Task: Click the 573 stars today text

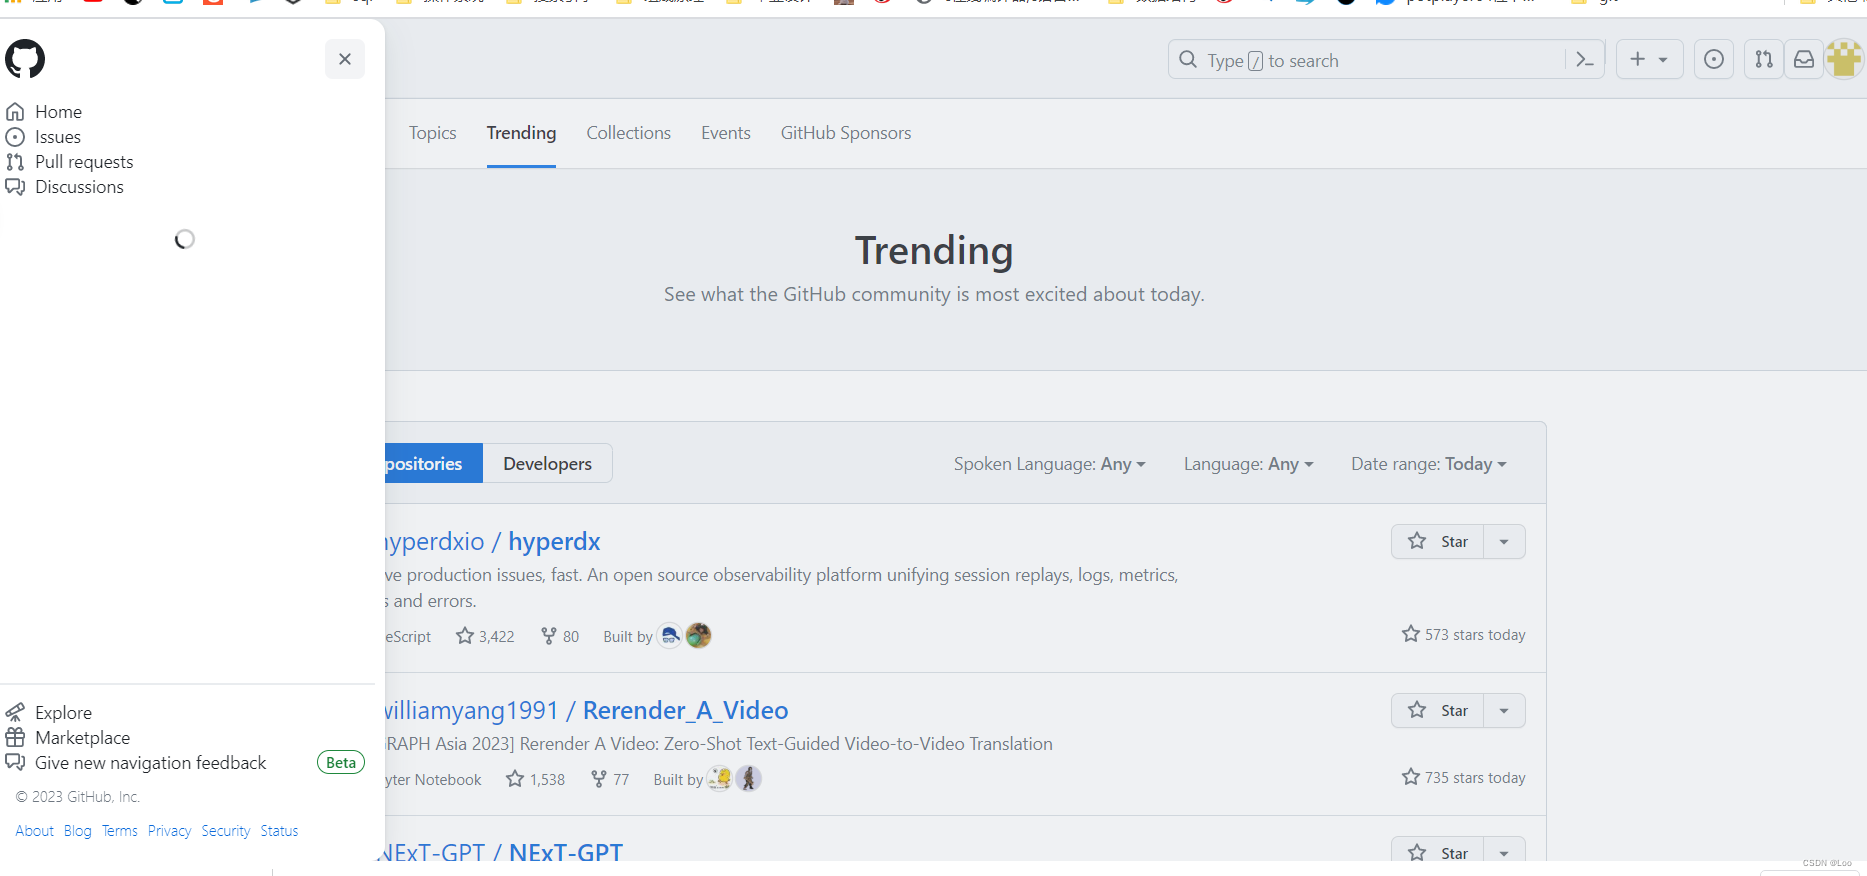Action: tap(1464, 634)
